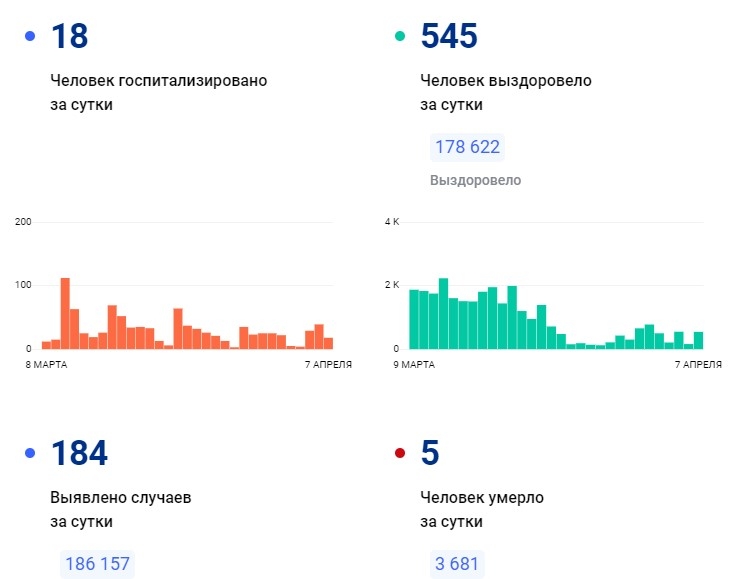Click the 'Человек выздоровело за сутки' label
Screen dimensions: 751x579
point(506,92)
